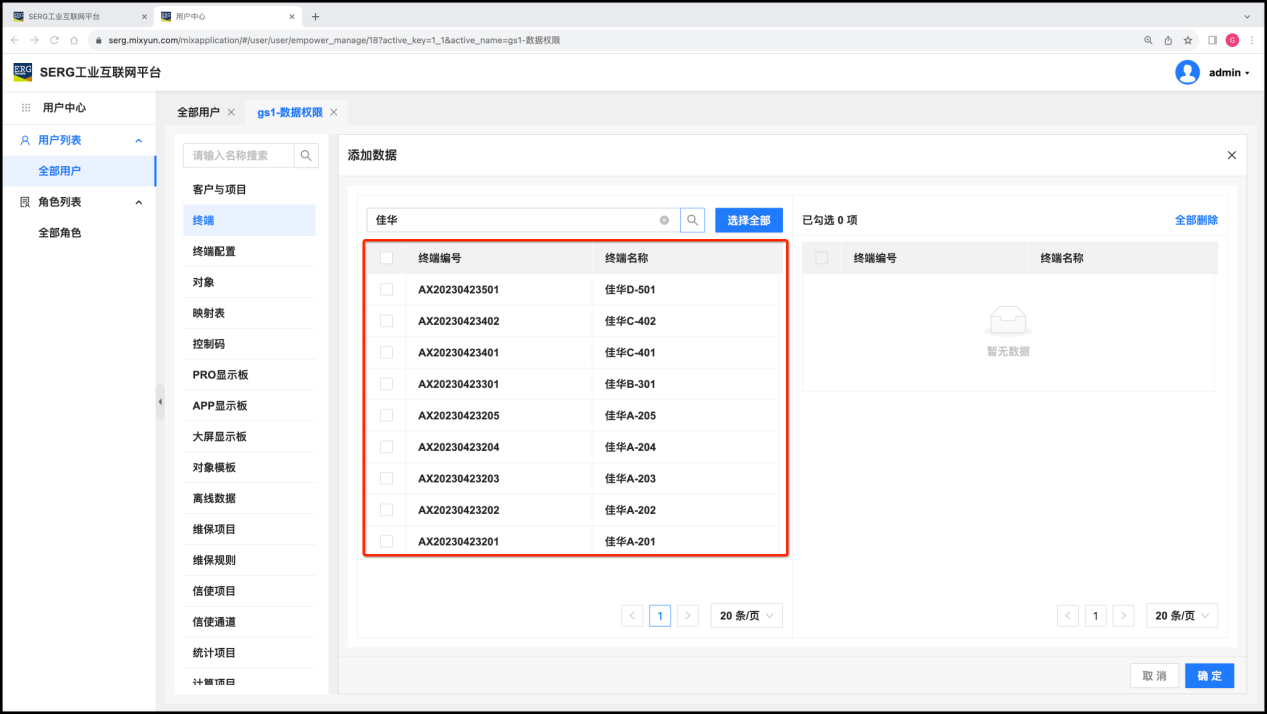Switch to the 全部用户 tab
This screenshot has height=714, width=1267.
(x=198, y=112)
